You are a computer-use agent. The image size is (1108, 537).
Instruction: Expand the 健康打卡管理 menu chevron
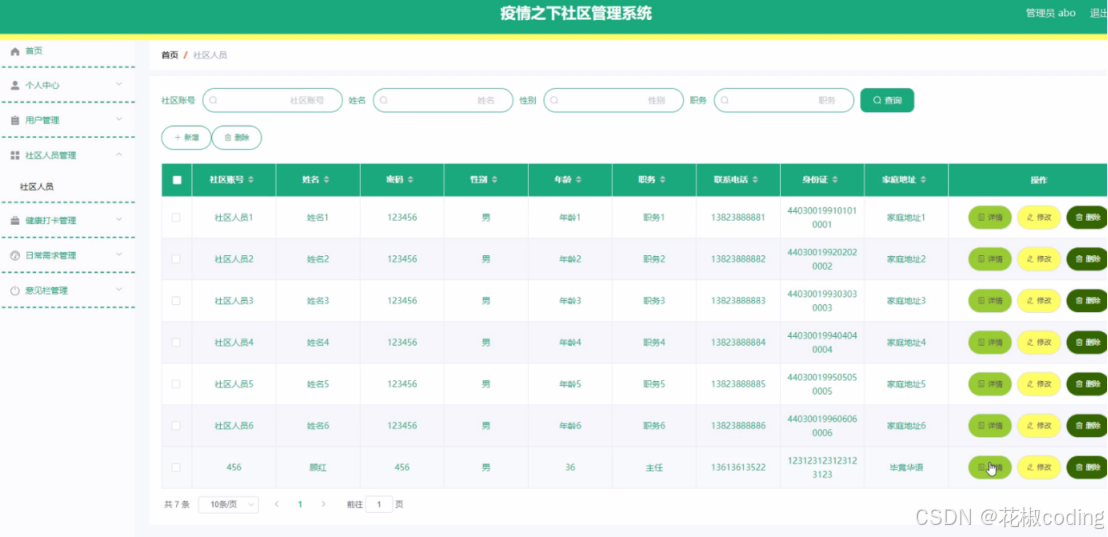[x=119, y=220]
